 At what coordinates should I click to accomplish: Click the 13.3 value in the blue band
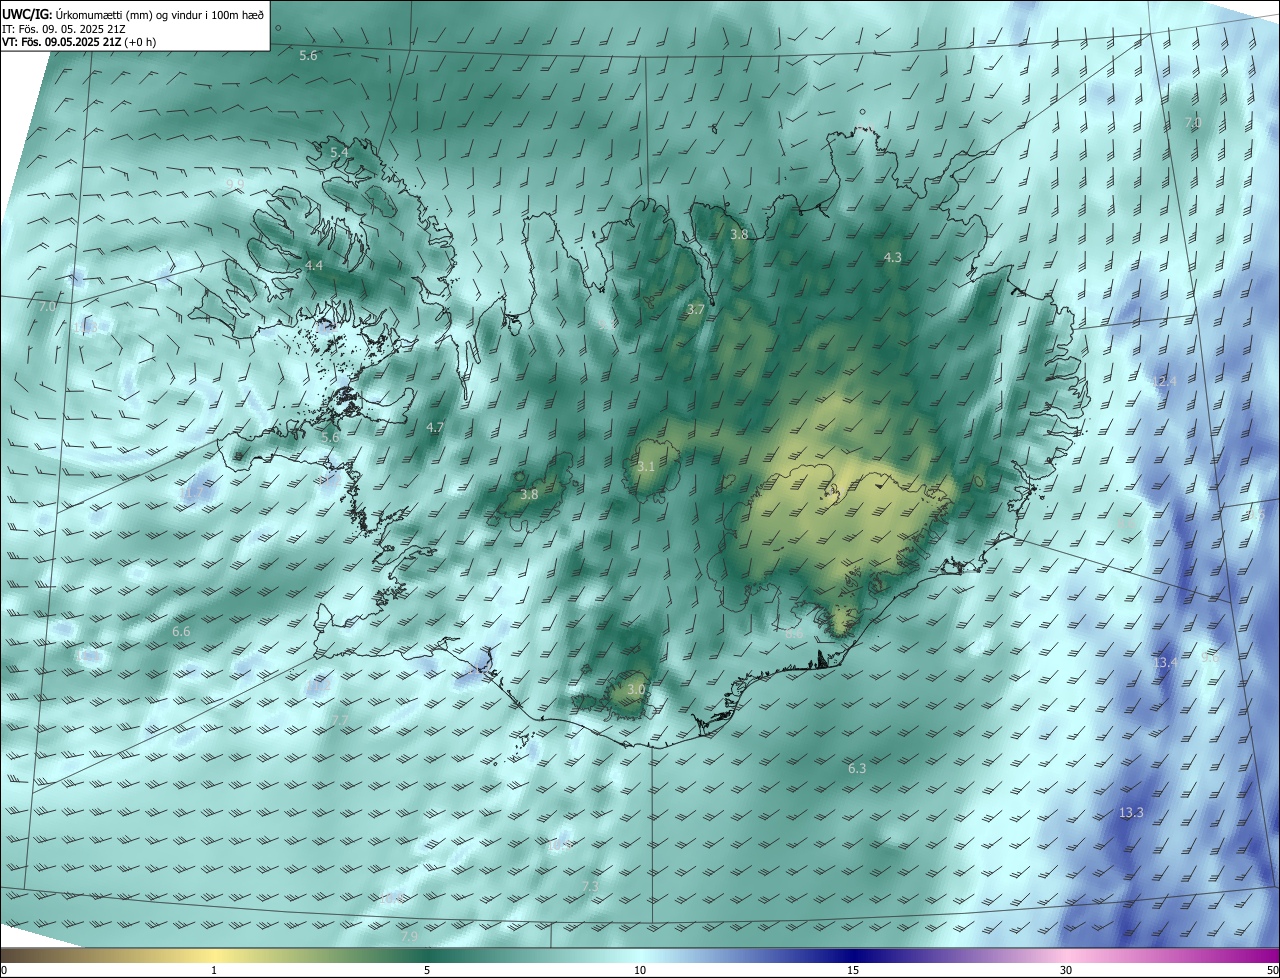1131,813
